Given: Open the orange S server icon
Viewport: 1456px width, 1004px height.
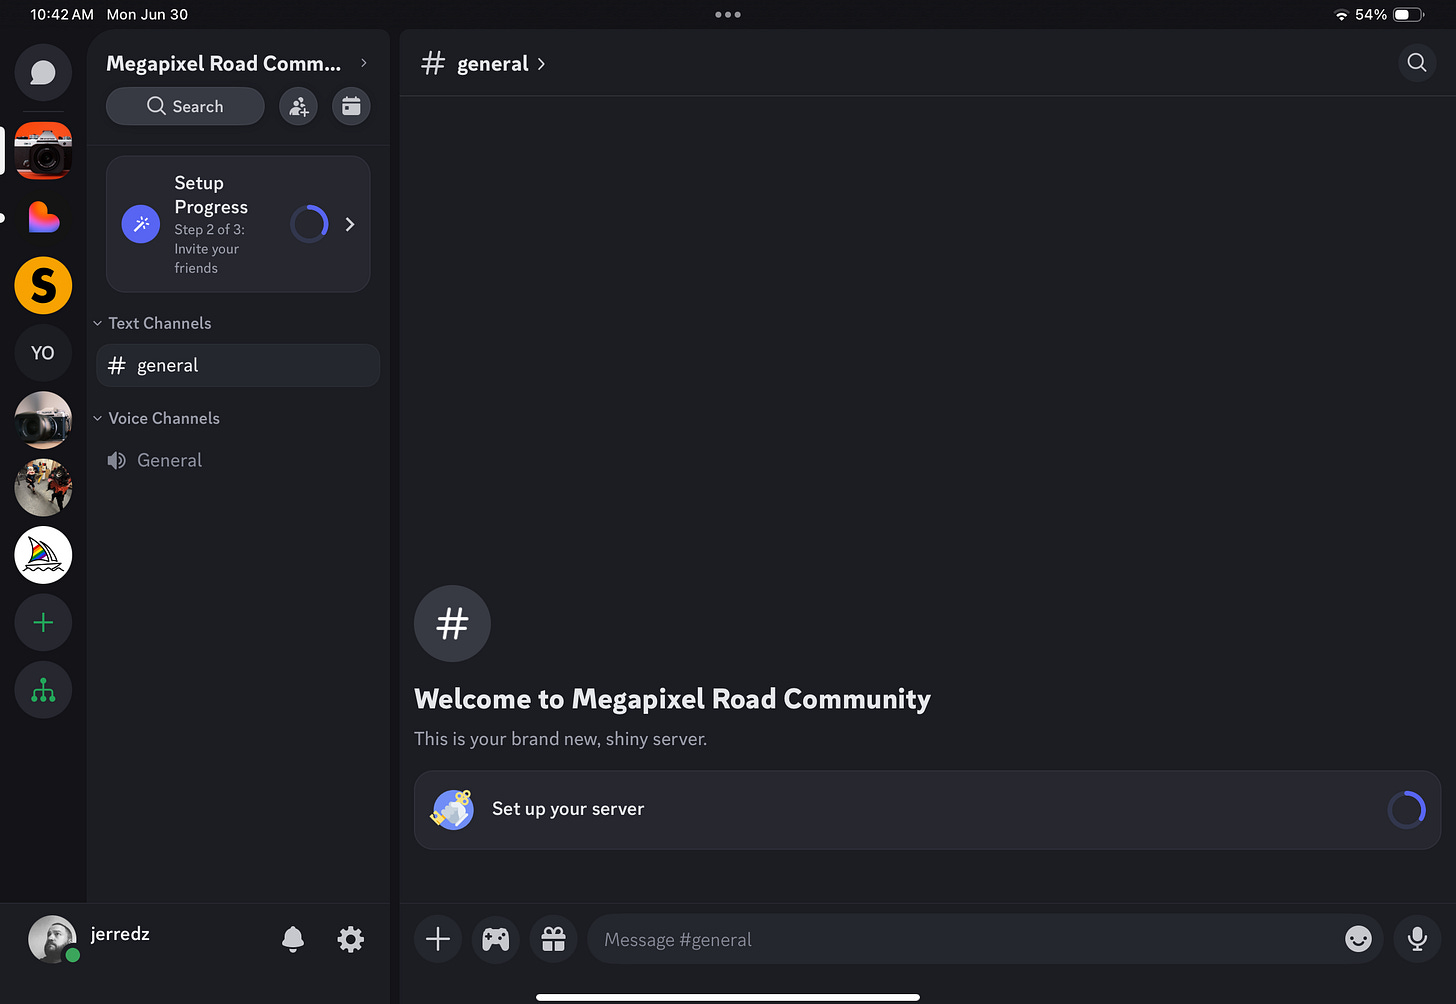Looking at the screenshot, I should point(43,285).
